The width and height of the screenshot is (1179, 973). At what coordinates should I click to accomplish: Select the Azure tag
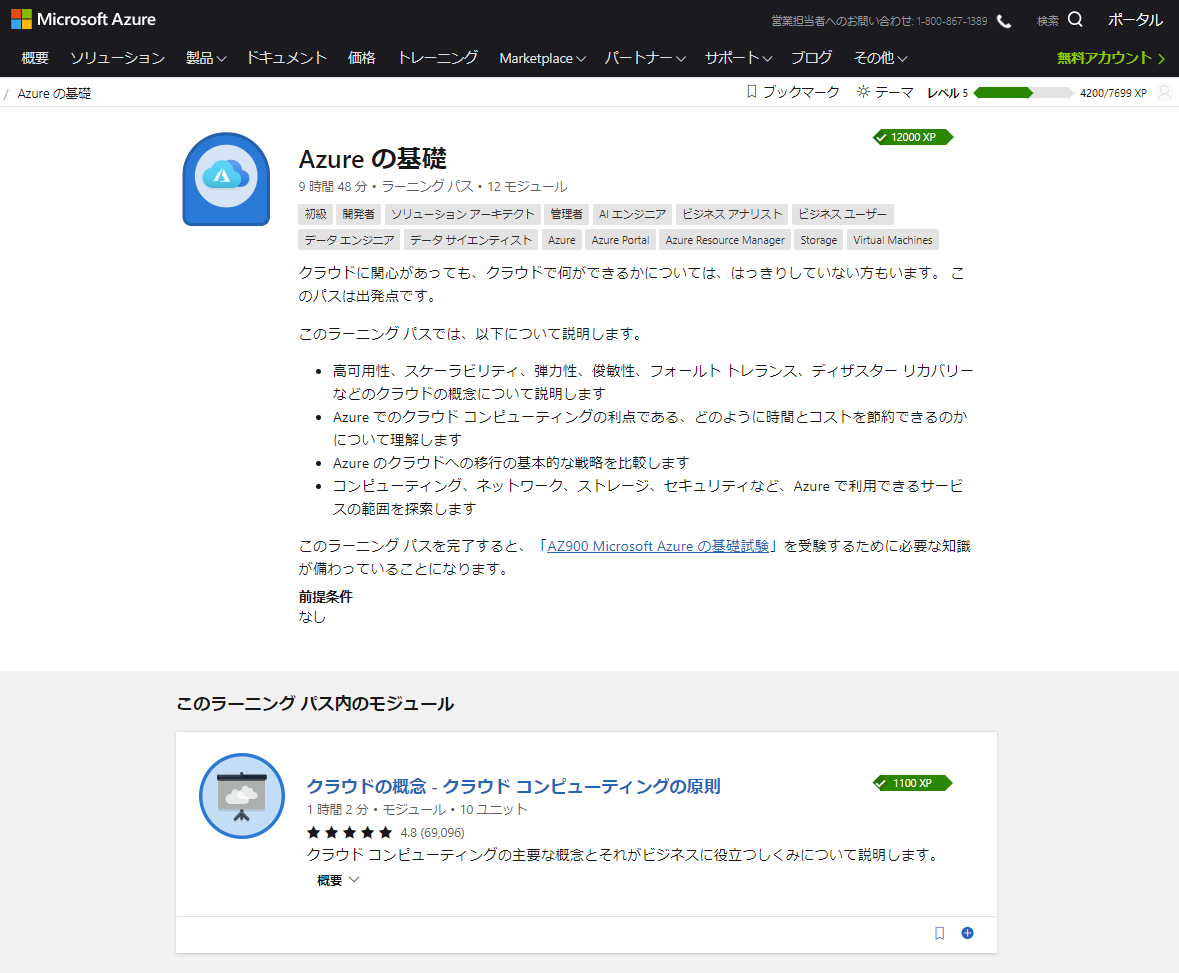coord(562,240)
